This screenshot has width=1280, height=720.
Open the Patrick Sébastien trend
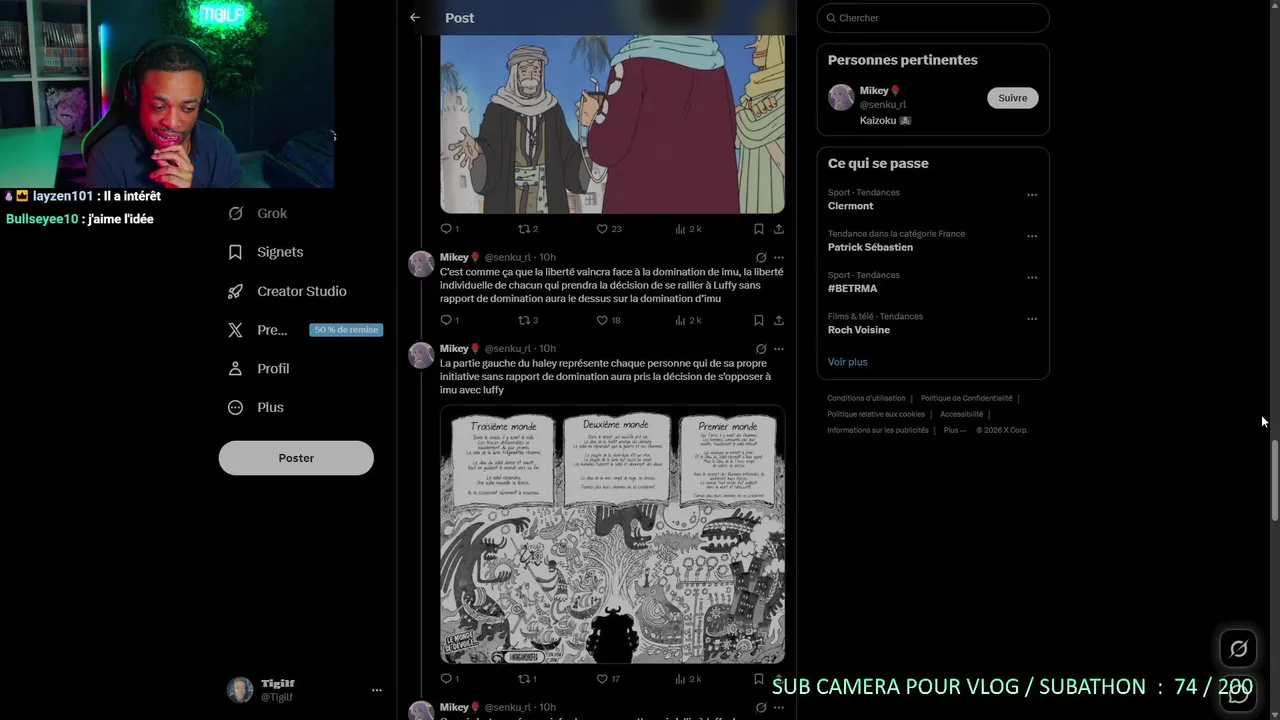870,247
